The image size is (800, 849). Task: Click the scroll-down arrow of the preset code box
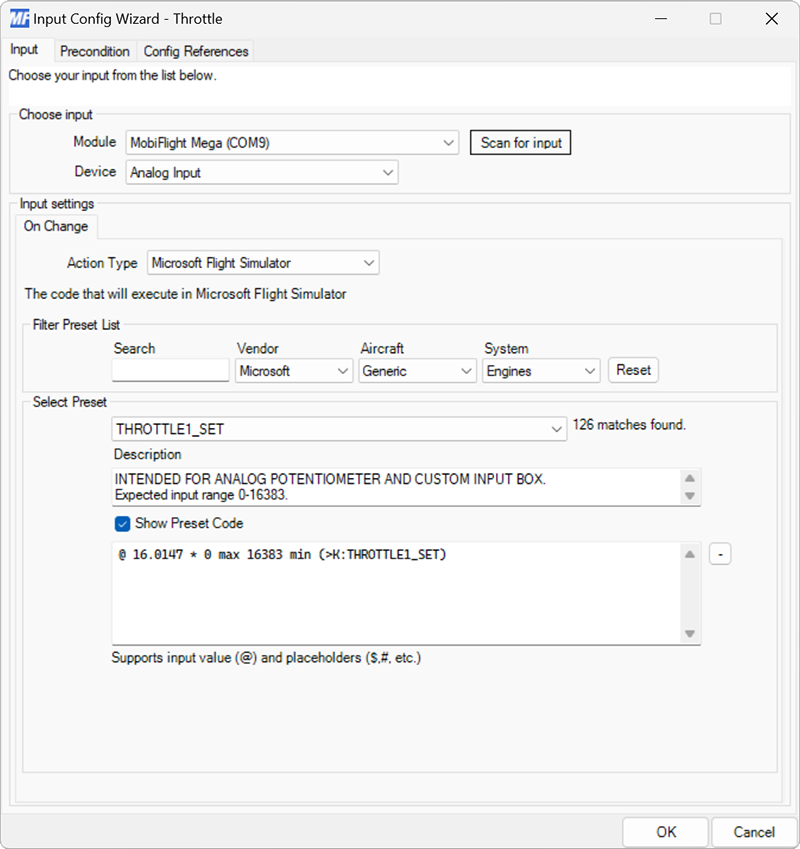point(689,632)
